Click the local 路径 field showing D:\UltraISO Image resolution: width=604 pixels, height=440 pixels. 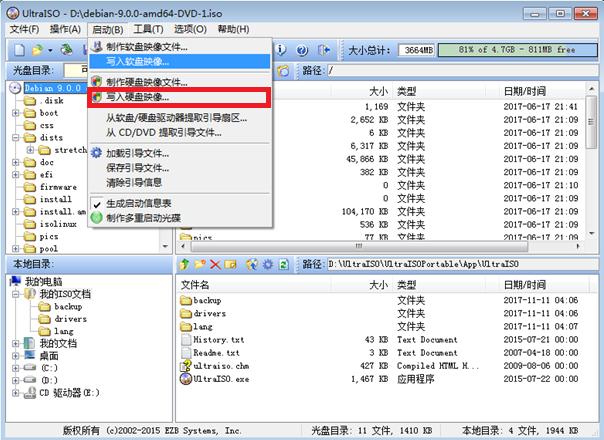[x=462, y=264]
